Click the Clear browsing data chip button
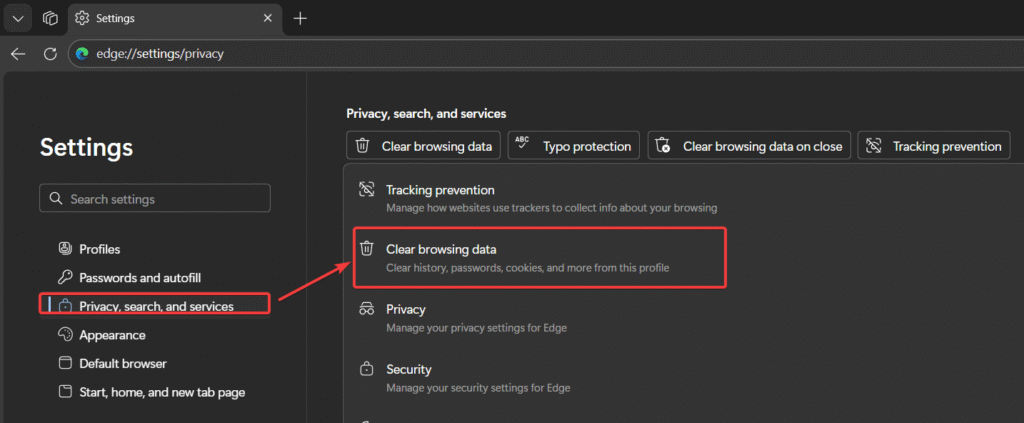 pos(423,146)
